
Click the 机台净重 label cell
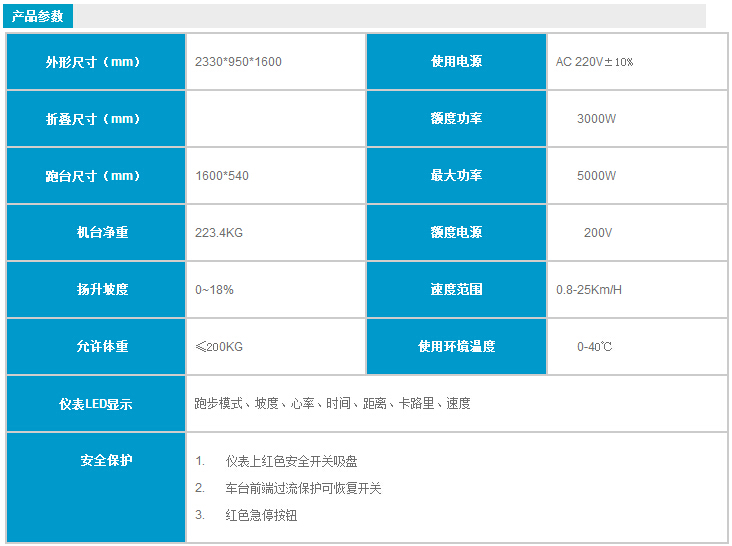(x=95, y=233)
